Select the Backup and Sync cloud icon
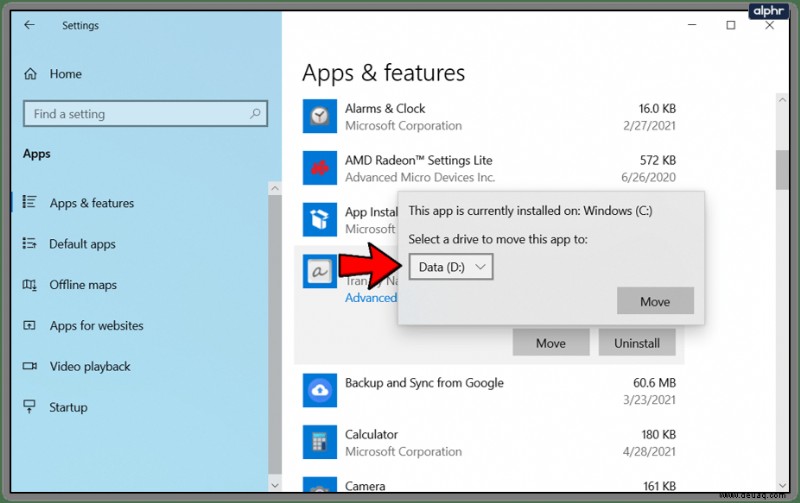Image resolution: width=800 pixels, height=503 pixels. tap(319, 390)
